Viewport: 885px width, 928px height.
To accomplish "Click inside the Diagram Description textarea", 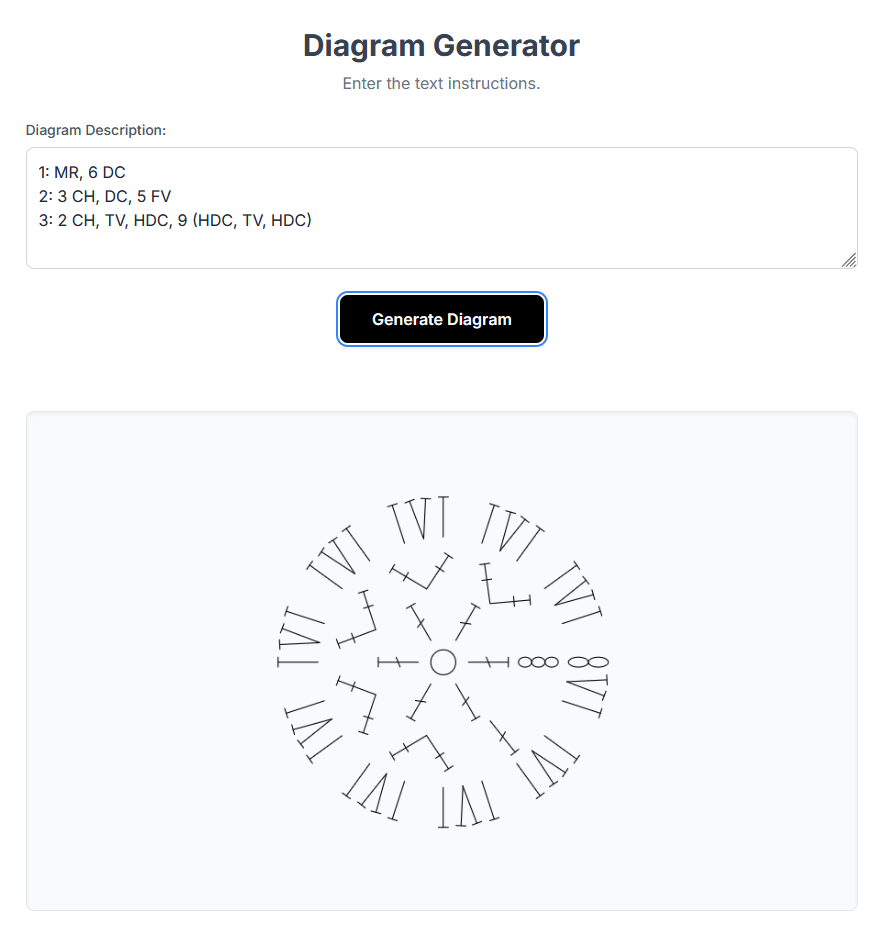I will click(x=440, y=205).
